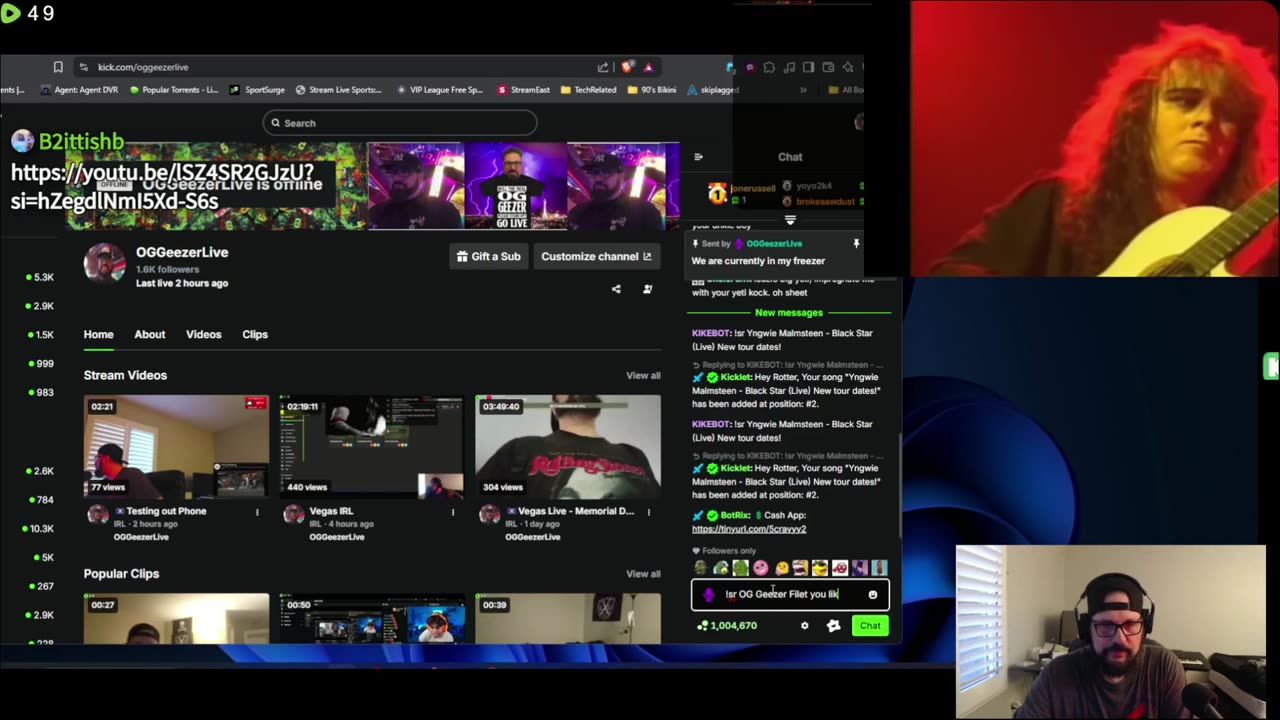Screen dimensions: 1280x720
Task: Open the chat moderator badge icon next to gear
Action: [x=833, y=626]
